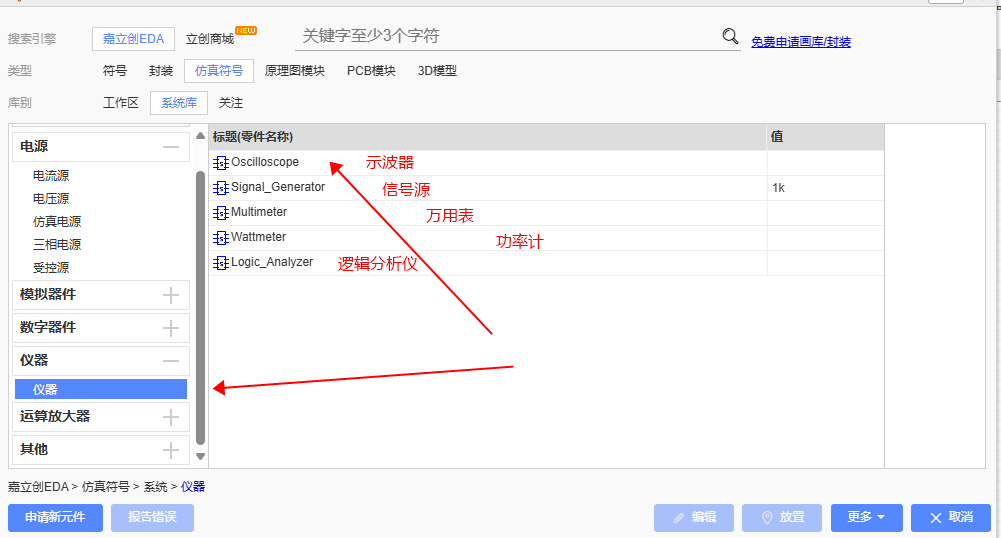Click the search magnifier icon
This screenshot has width=1001, height=538.
pyautogui.click(x=730, y=37)
